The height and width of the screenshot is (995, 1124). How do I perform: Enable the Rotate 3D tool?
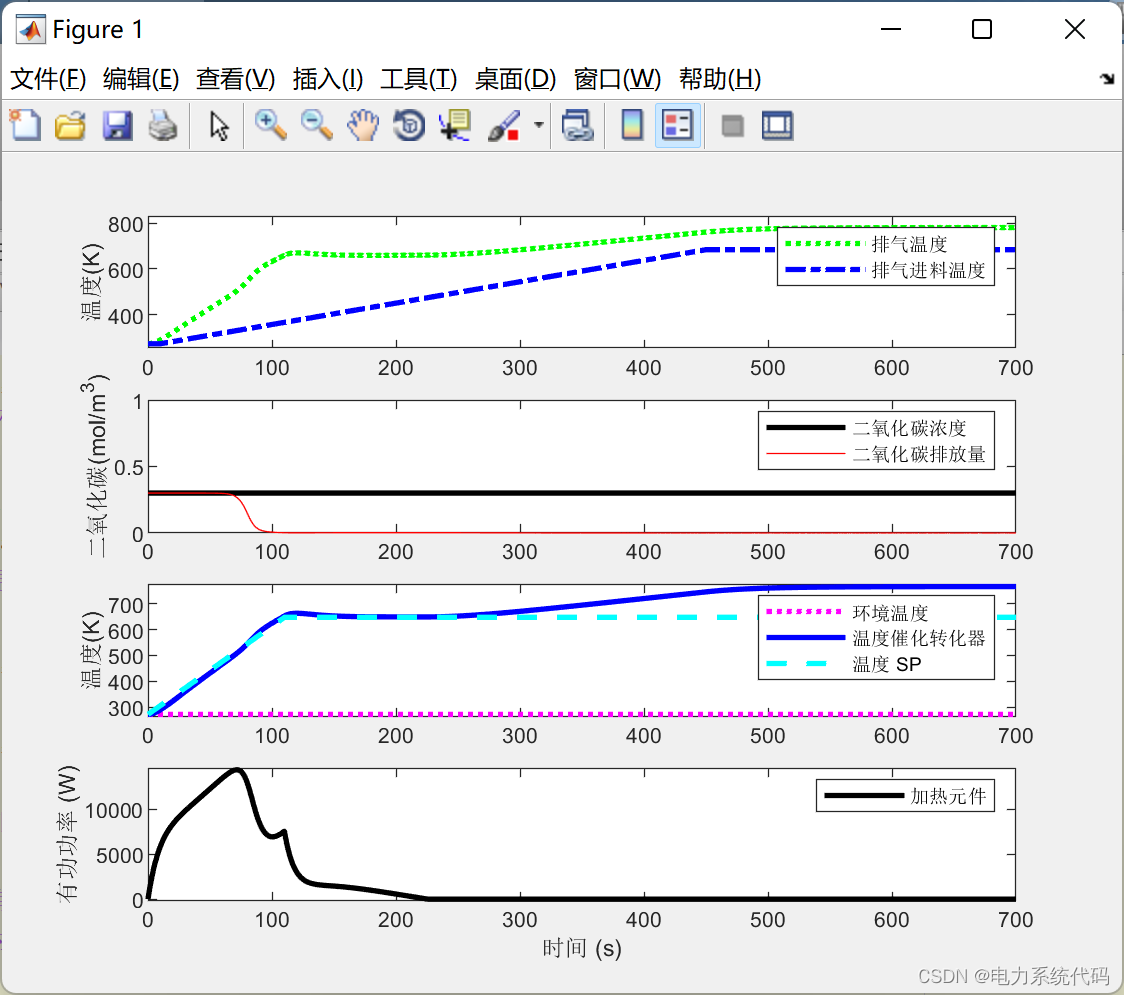pyautogui.click(x=409, y=125)
